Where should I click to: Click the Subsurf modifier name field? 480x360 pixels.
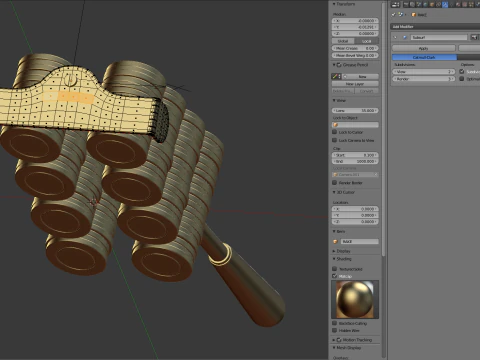[439, 37]
